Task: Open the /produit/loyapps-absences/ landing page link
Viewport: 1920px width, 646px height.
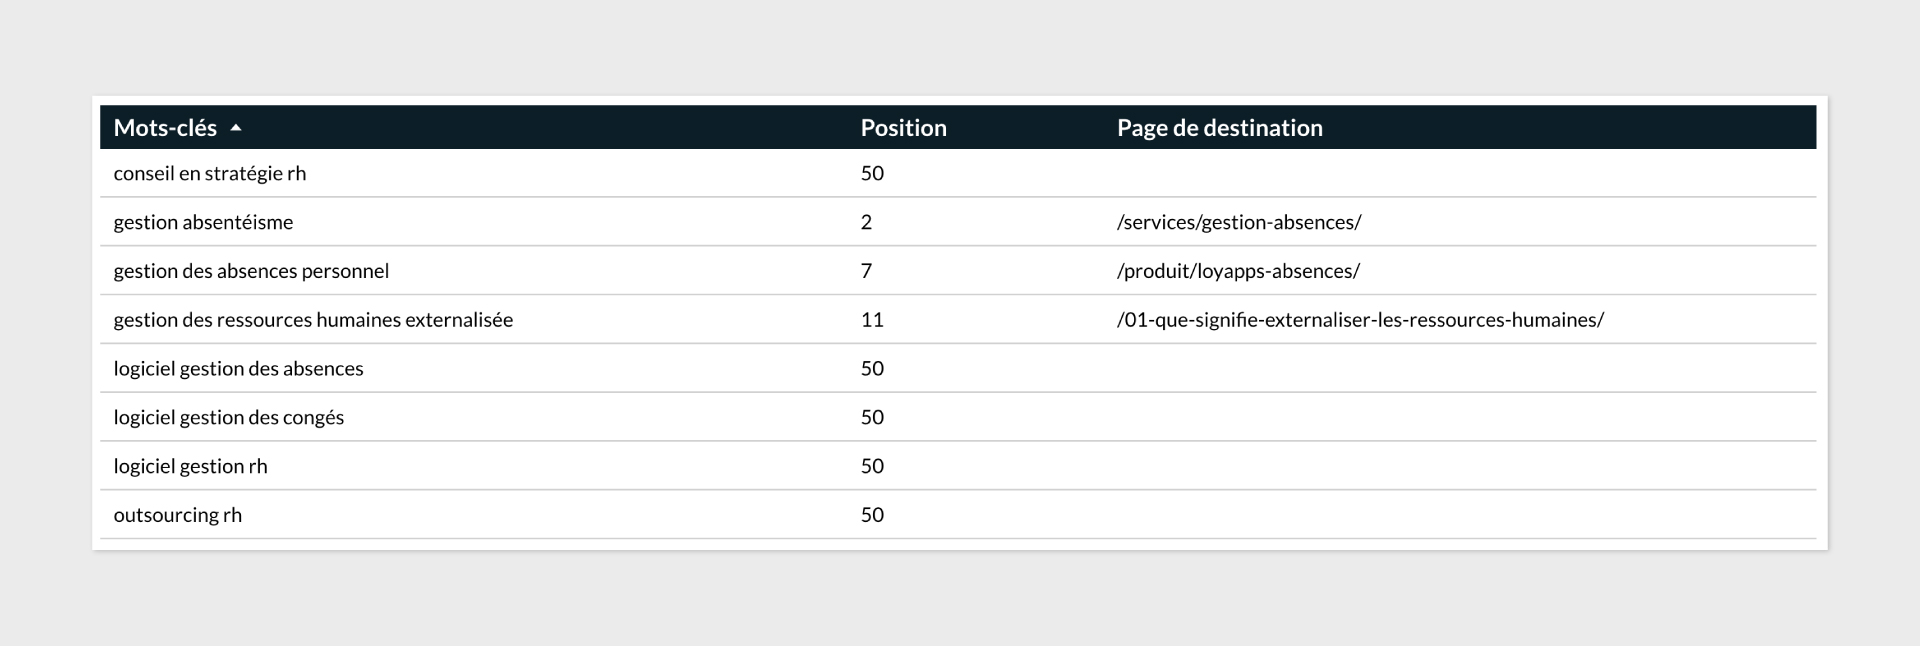Action: (1238, 271)
